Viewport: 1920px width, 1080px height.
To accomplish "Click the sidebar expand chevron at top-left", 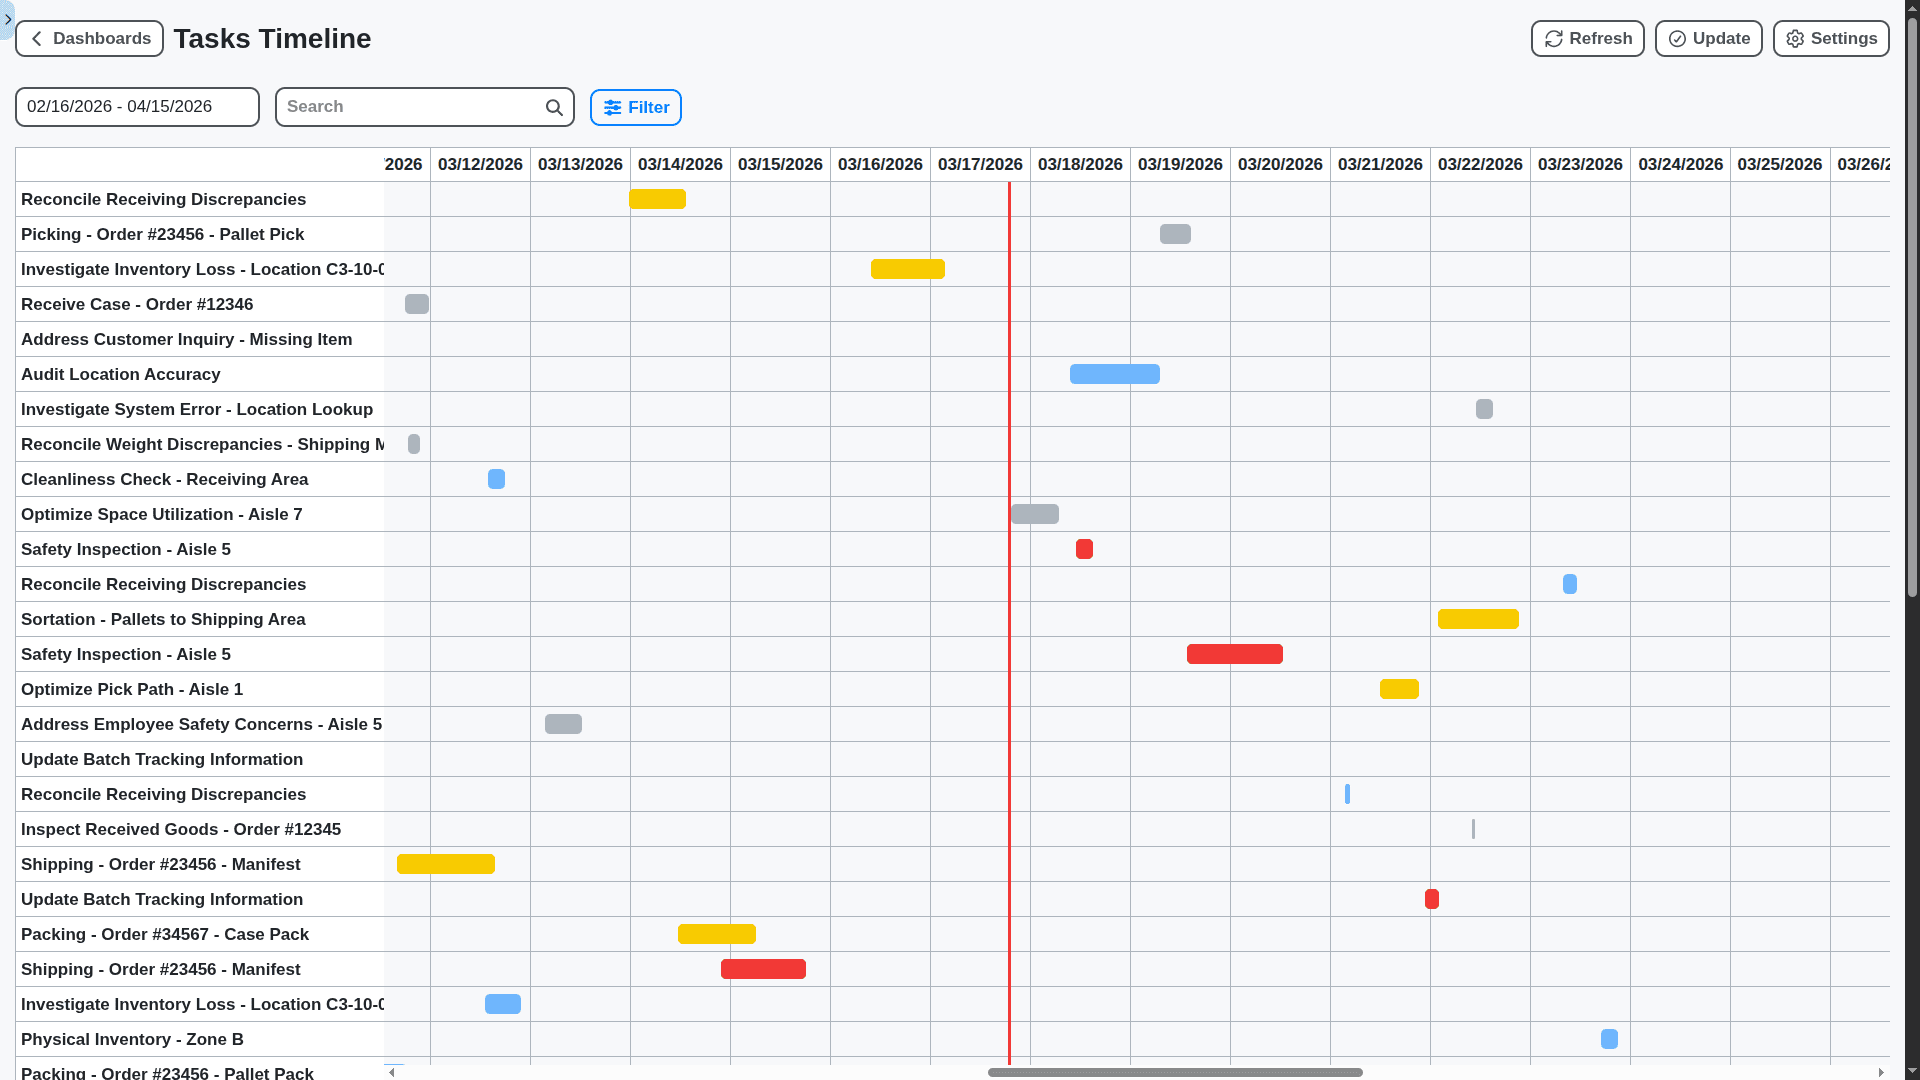I will coord(7,19).
